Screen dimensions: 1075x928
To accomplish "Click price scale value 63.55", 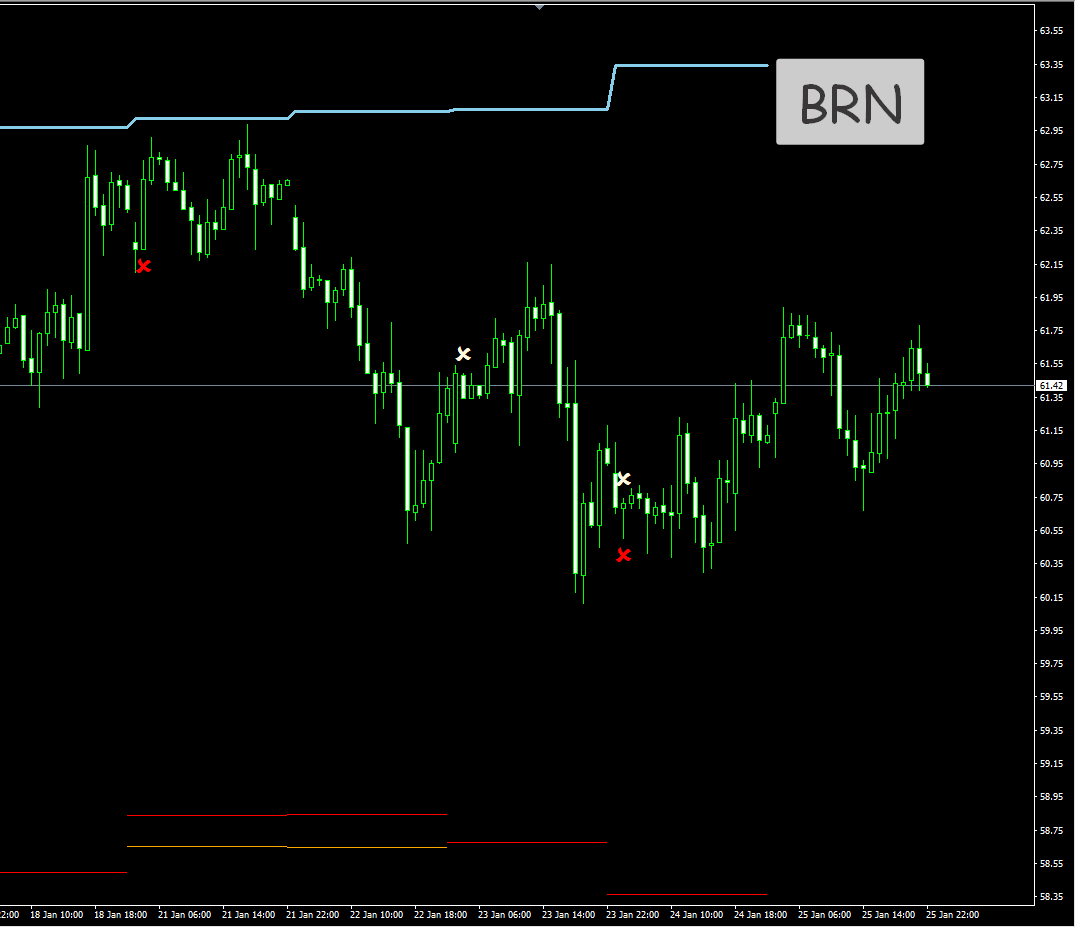I will (x=1051, y=31).
